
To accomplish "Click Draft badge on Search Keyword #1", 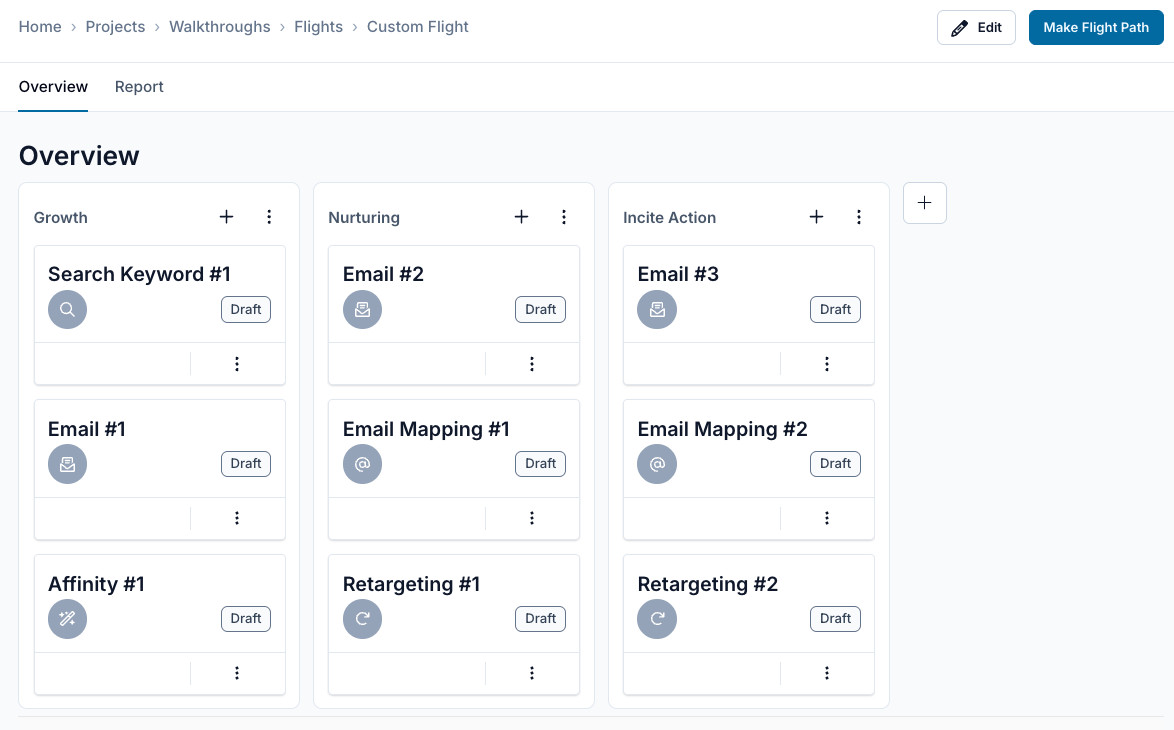I will [x=246, y=309].
